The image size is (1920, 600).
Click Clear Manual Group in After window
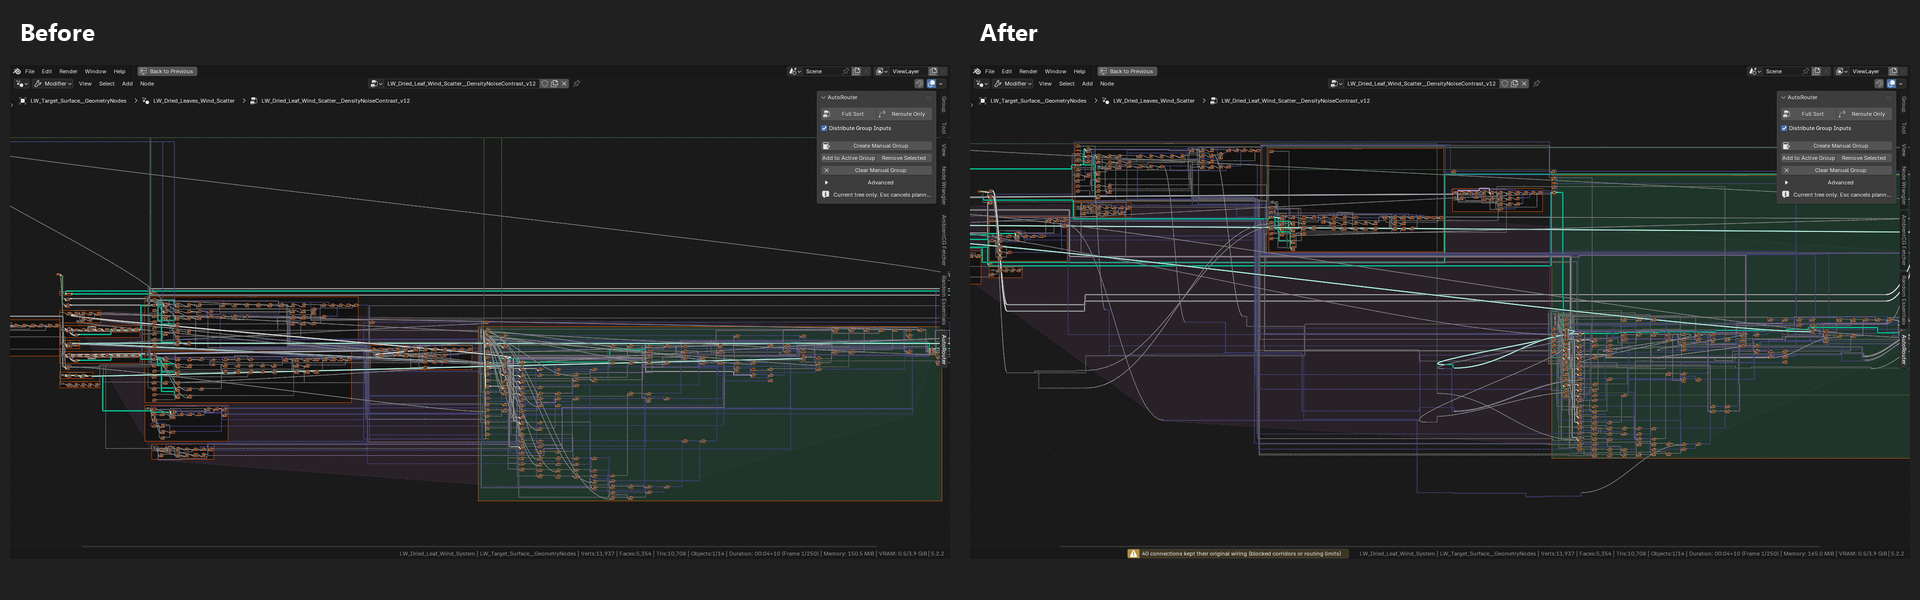tap(1837, 170)
